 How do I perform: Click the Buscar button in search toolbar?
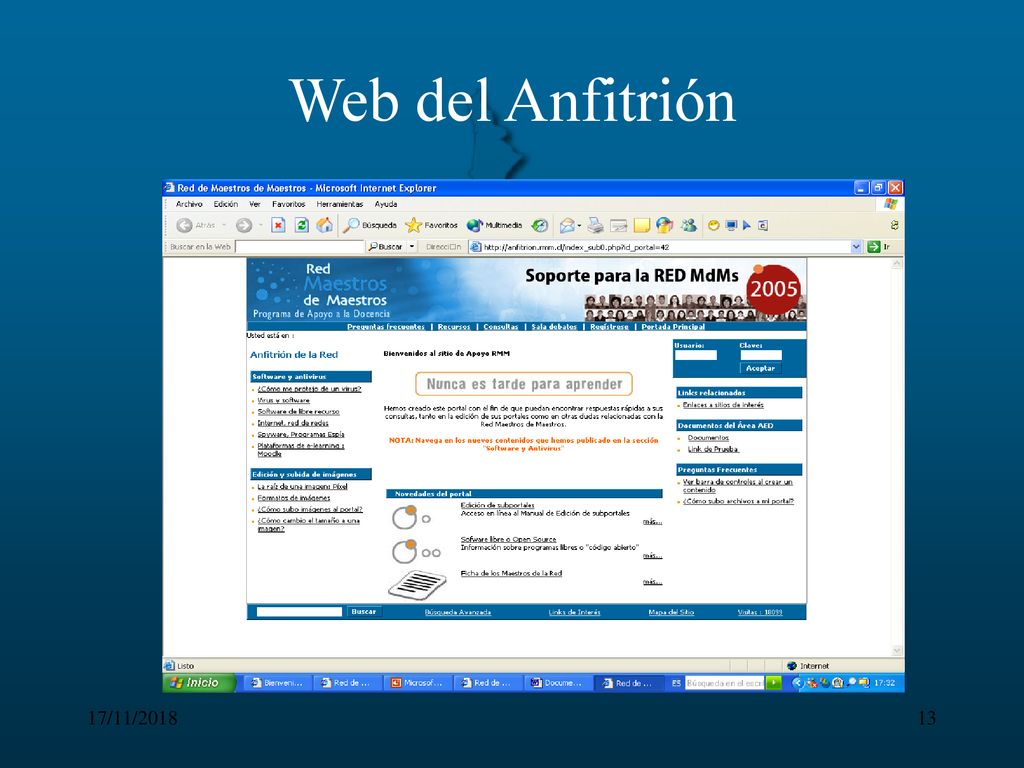[x=385, y=247]
